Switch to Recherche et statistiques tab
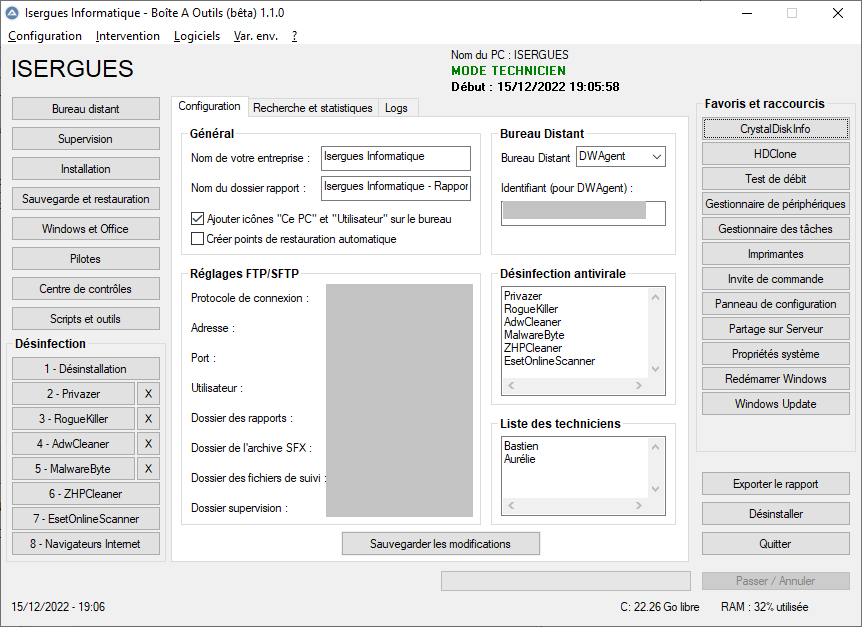The image size is (862, 627). coord(313,108)
